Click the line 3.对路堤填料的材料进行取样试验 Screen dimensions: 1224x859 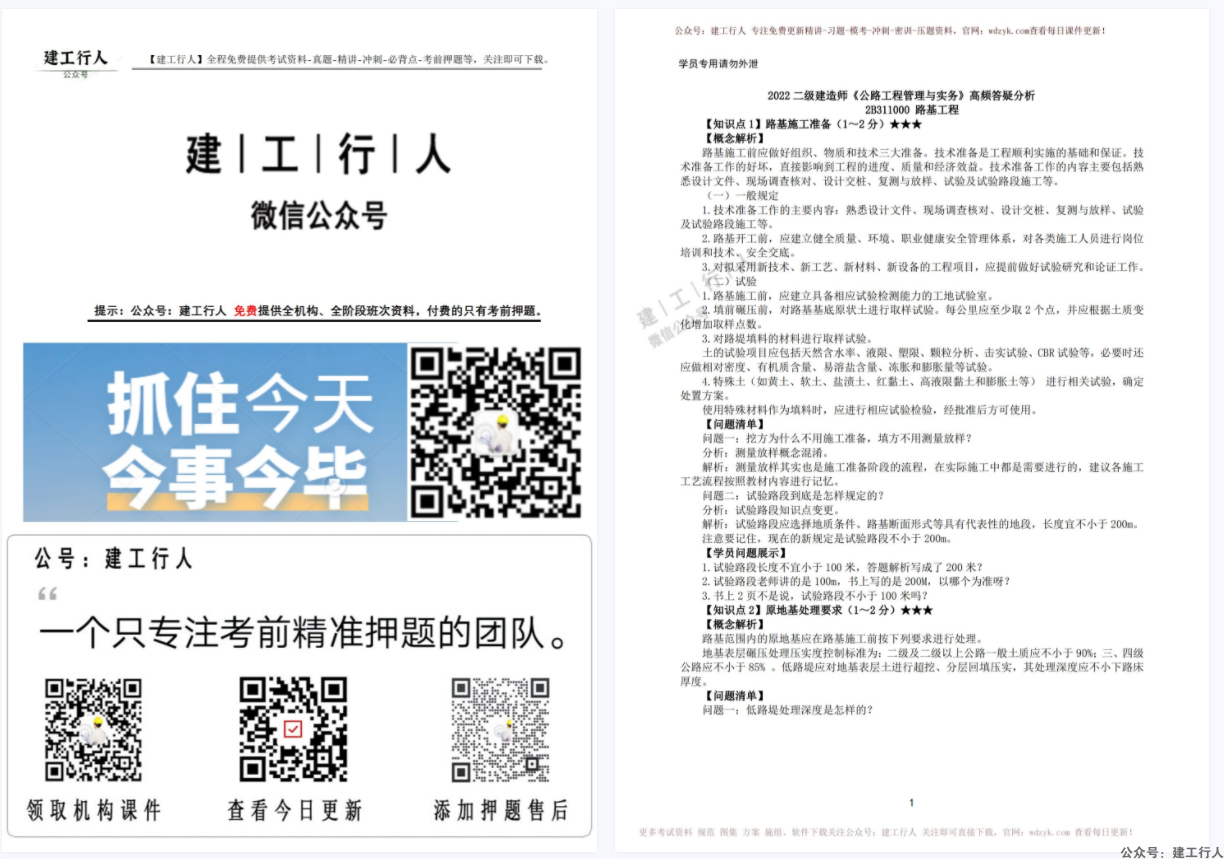click(787, 339)
